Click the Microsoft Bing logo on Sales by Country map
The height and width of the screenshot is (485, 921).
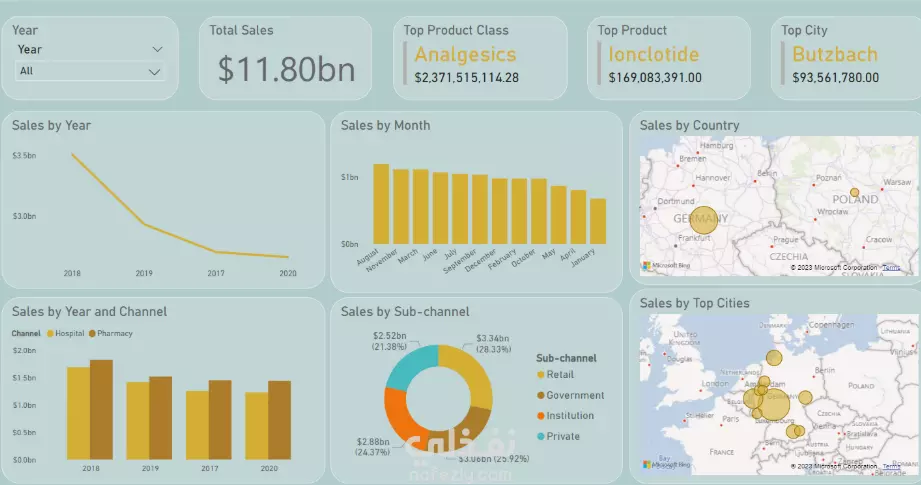pyautogui.click(x=666, y=265)
